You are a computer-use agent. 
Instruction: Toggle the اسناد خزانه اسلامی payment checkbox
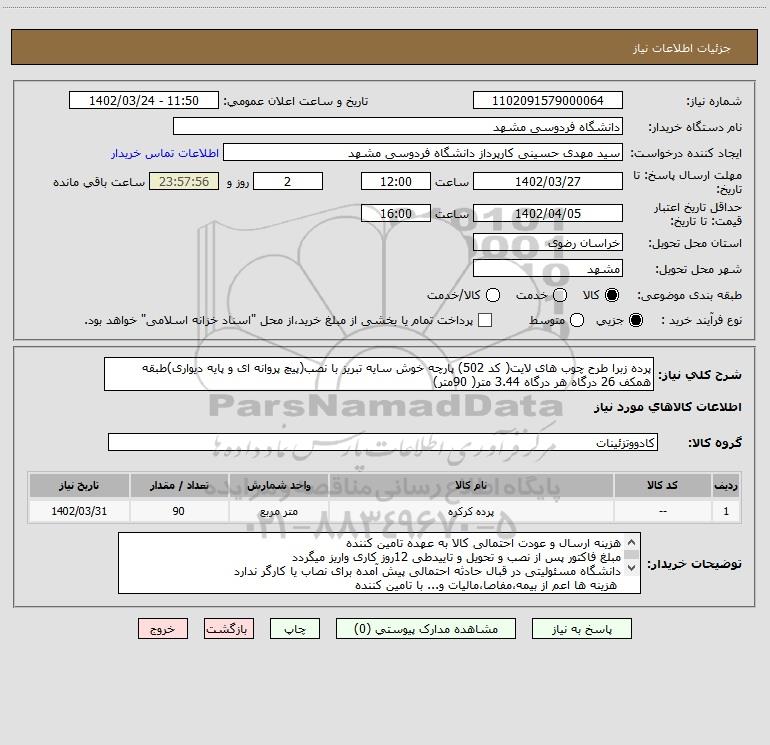pos(485,320)
